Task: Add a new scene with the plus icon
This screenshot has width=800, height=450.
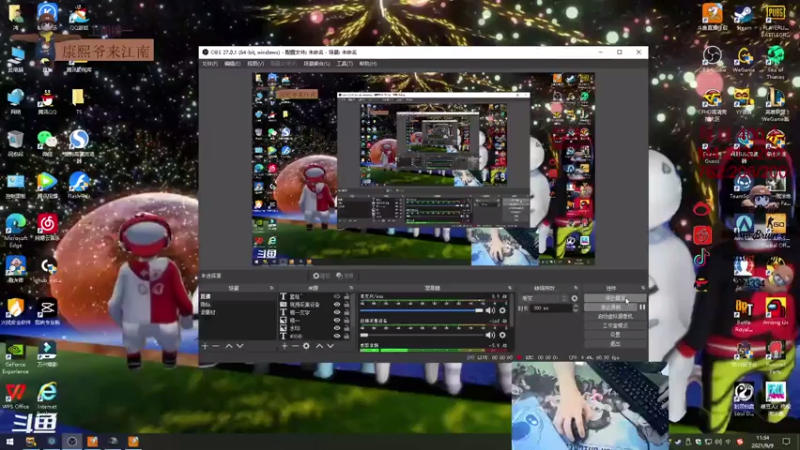Action: coord(205,346)
